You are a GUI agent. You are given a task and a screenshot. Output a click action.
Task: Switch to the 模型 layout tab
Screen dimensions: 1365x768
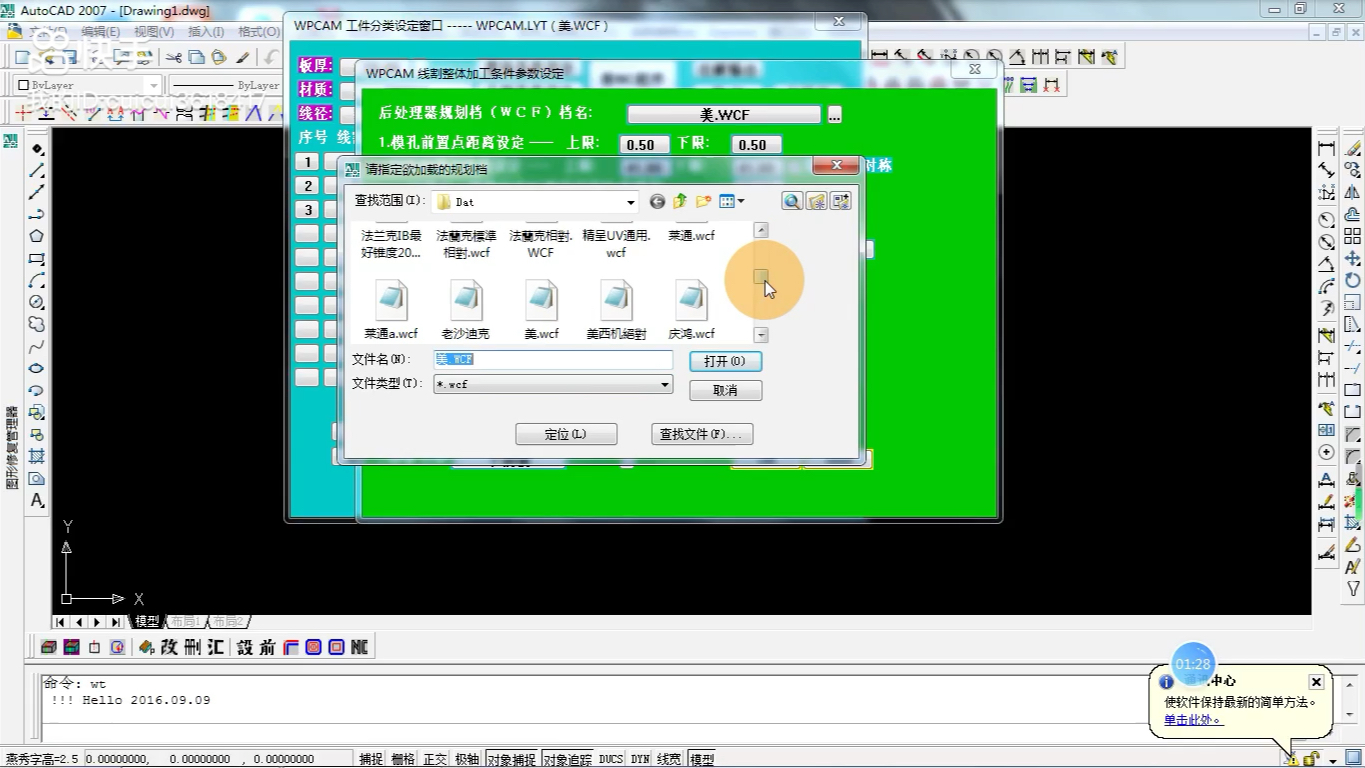[147, 622]
